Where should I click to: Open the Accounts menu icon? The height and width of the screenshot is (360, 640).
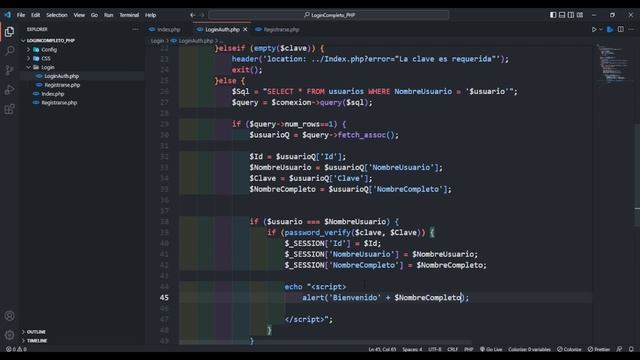9,316
